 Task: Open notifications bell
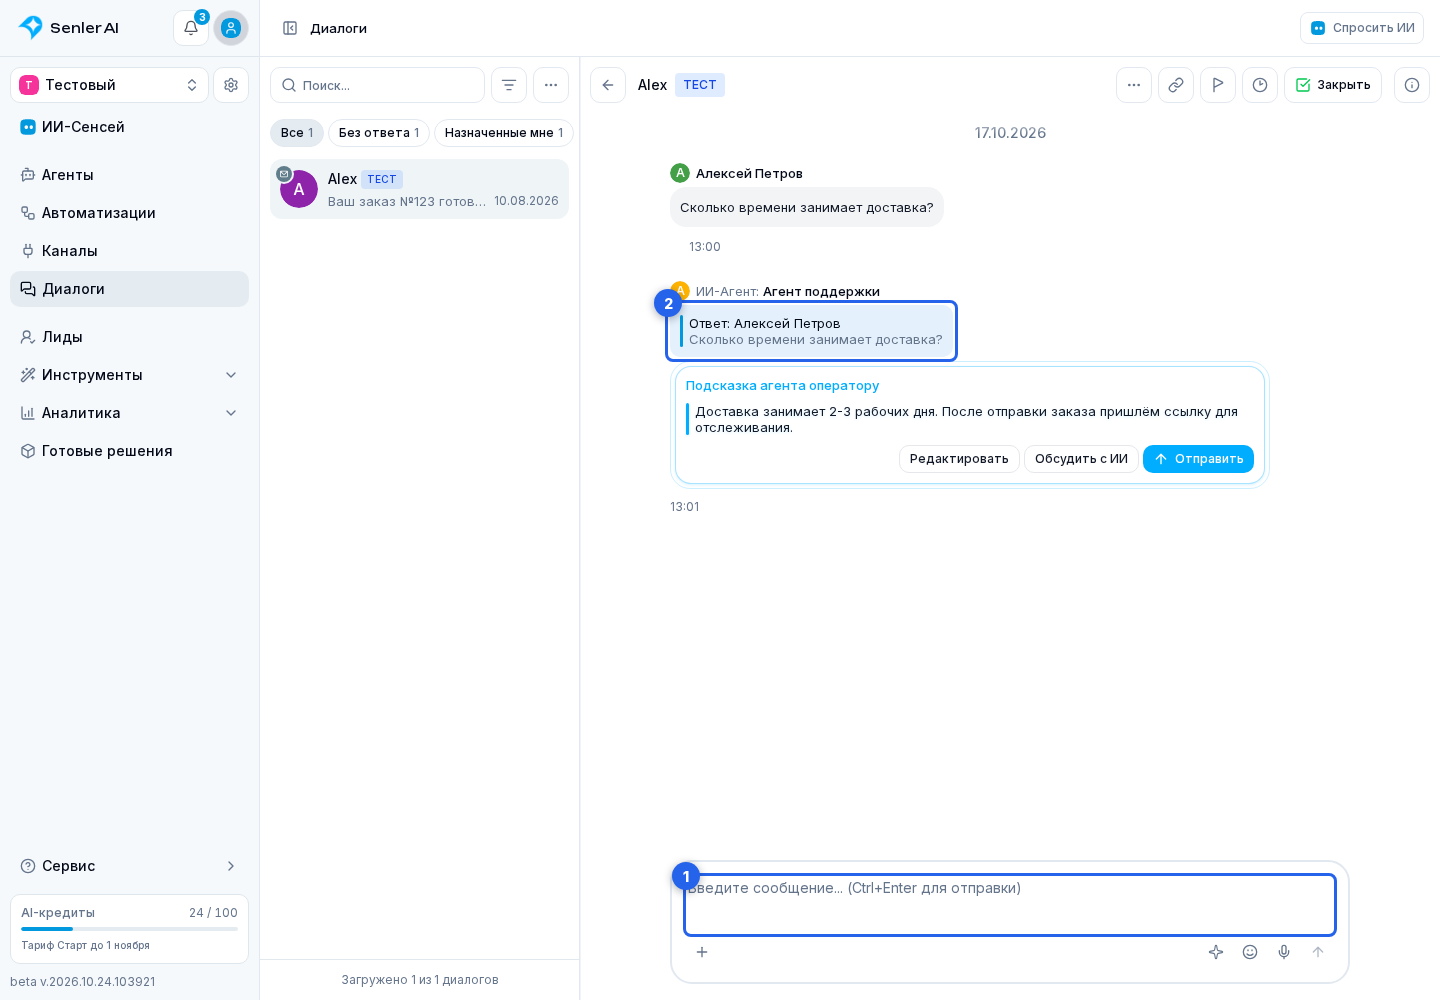coord(191,28)
